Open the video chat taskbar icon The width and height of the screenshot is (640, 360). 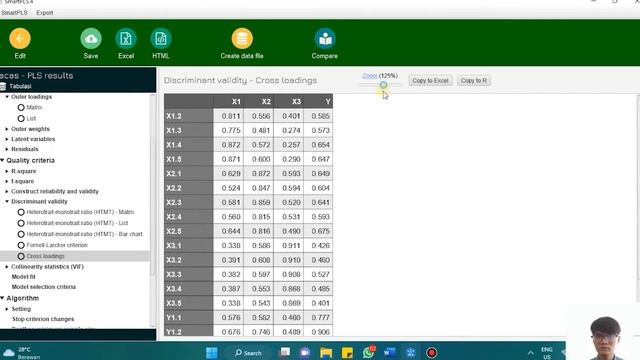click(304, 352)
